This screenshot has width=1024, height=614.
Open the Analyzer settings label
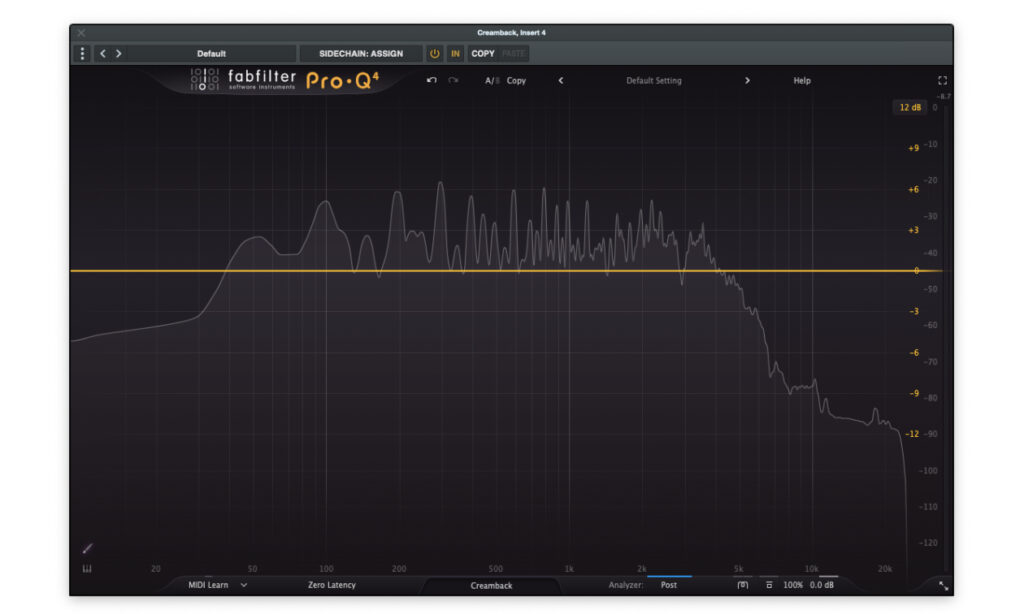(x=626, y=585)
